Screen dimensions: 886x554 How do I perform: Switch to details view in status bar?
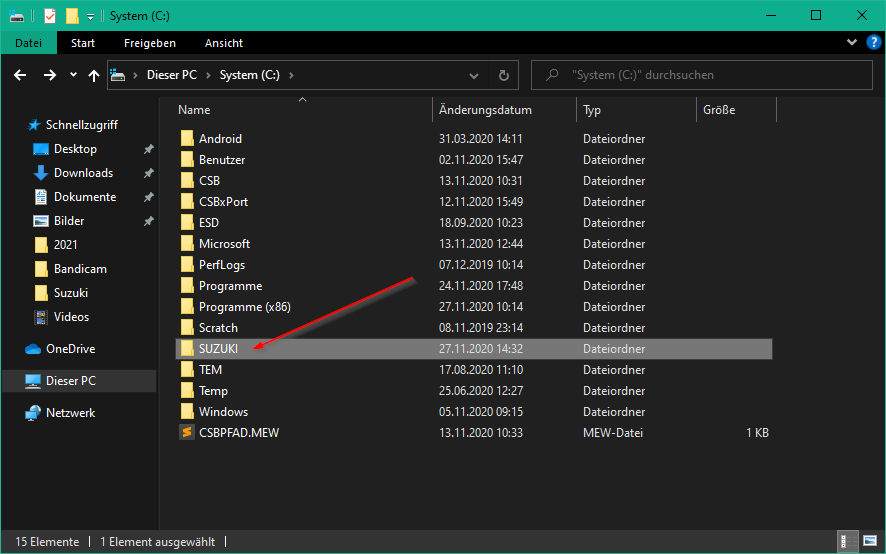click(x=846, y=542)
